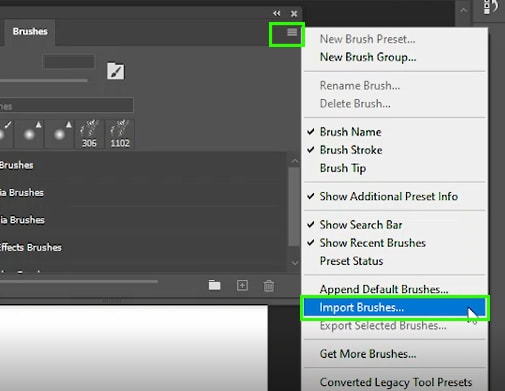Choose Converted Legacy Tool Presets item
Viewport: 505px width, 391px height.
pyautogui.click(x=396, y=382)
